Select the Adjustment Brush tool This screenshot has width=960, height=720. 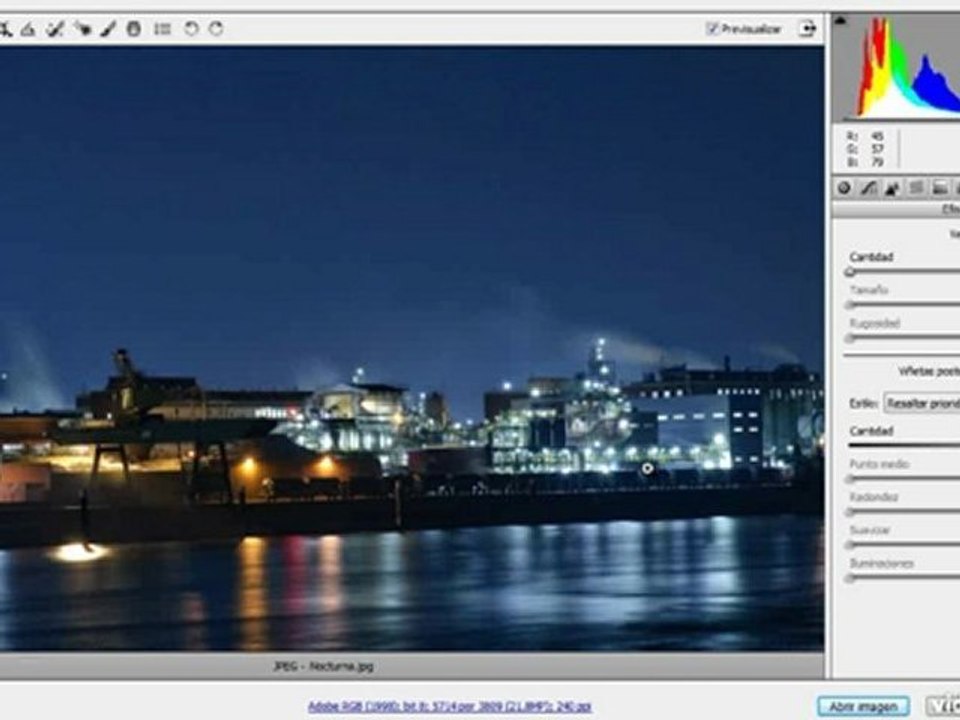[x=108, y=29]
